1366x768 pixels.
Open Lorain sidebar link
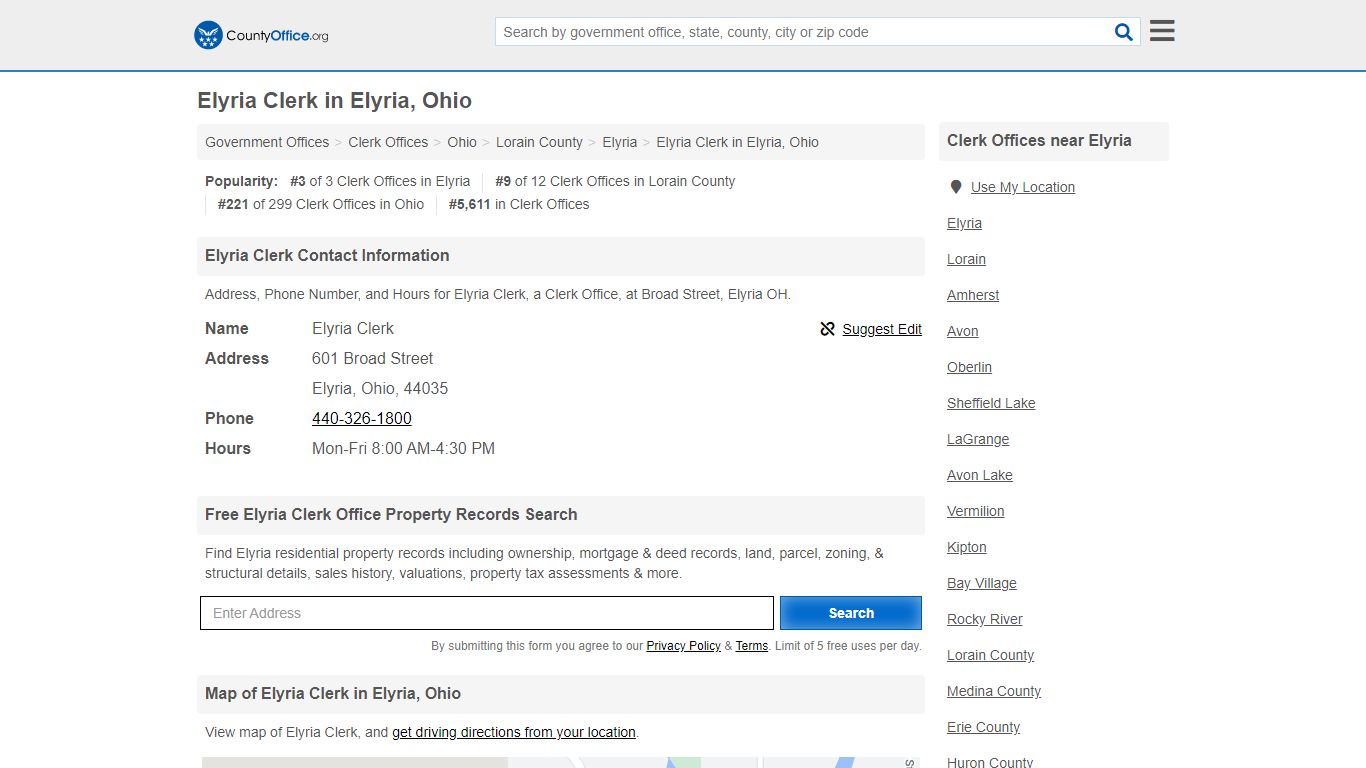pyautogui.click(x=966, y=259)
